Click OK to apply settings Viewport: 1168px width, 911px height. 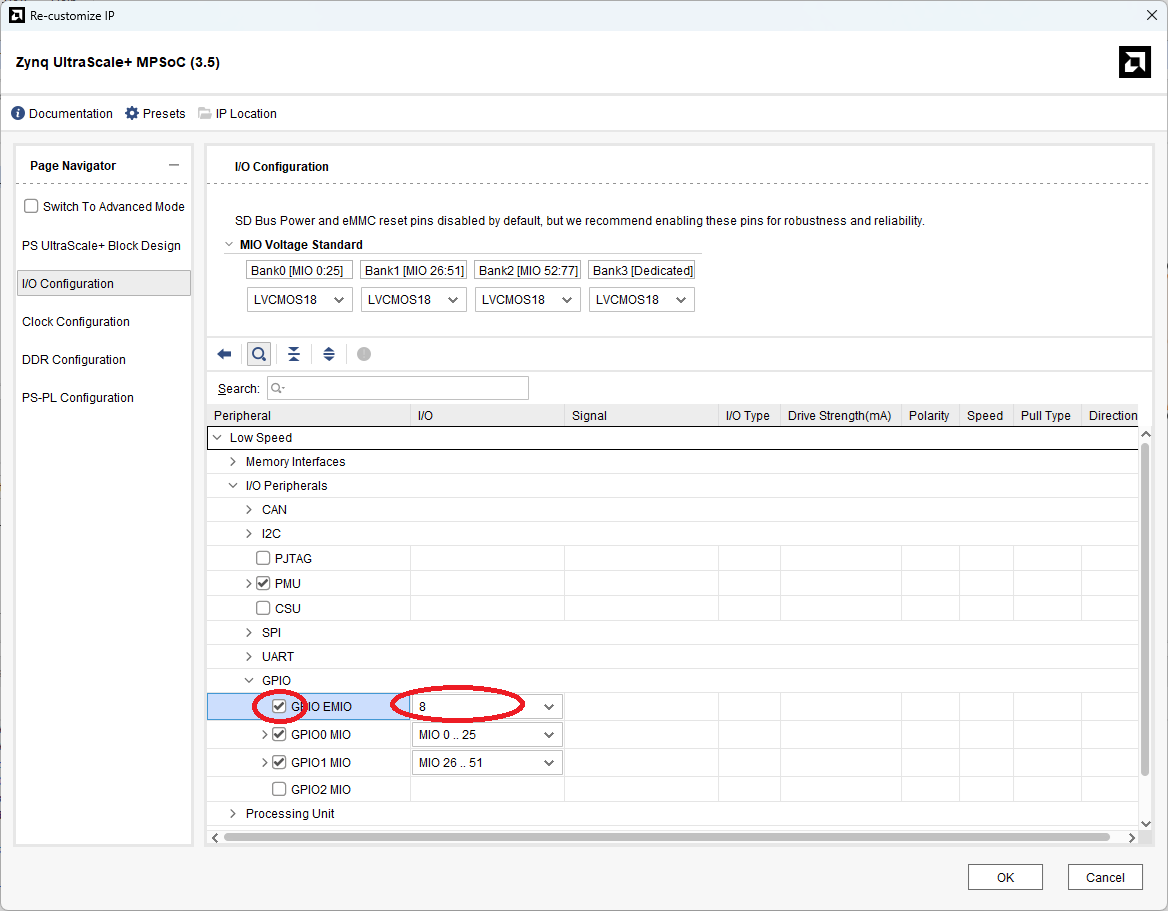(x=1005, y=877)
